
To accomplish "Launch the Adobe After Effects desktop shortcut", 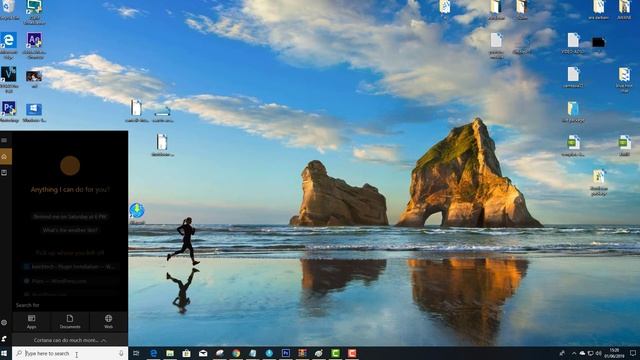I will (x=34, y=44).
